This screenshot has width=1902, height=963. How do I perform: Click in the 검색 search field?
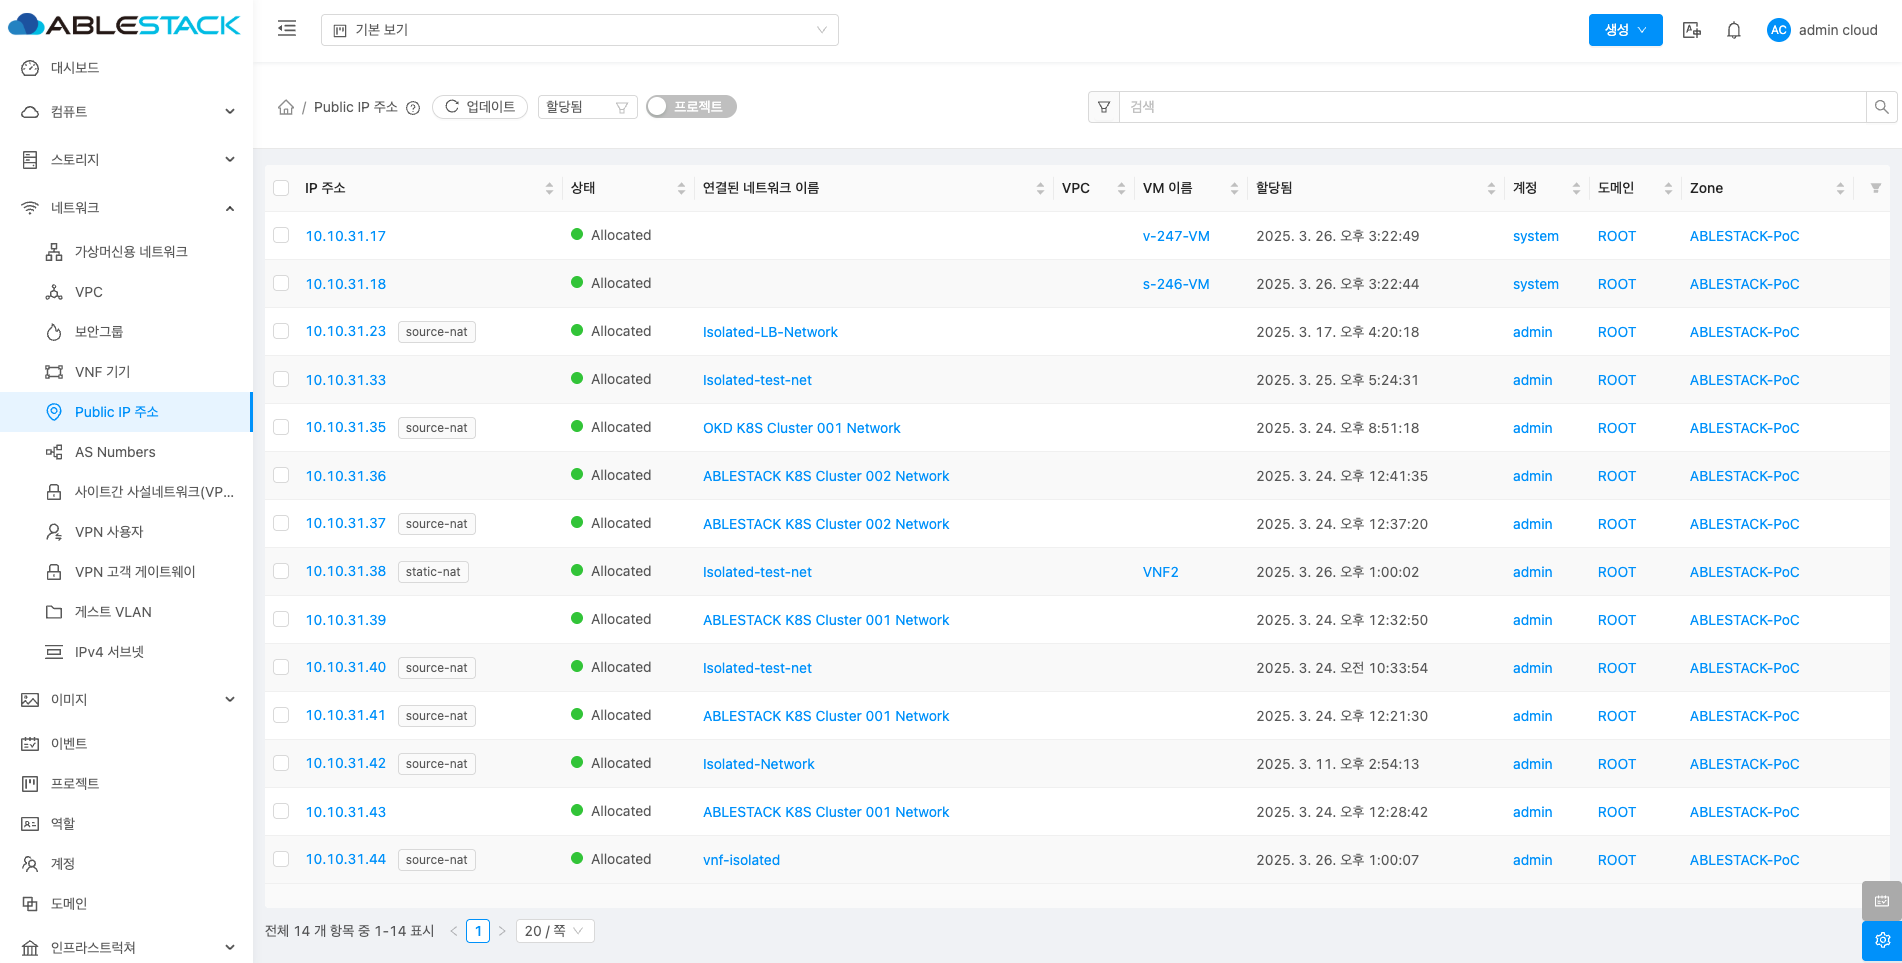point(1490,107)
